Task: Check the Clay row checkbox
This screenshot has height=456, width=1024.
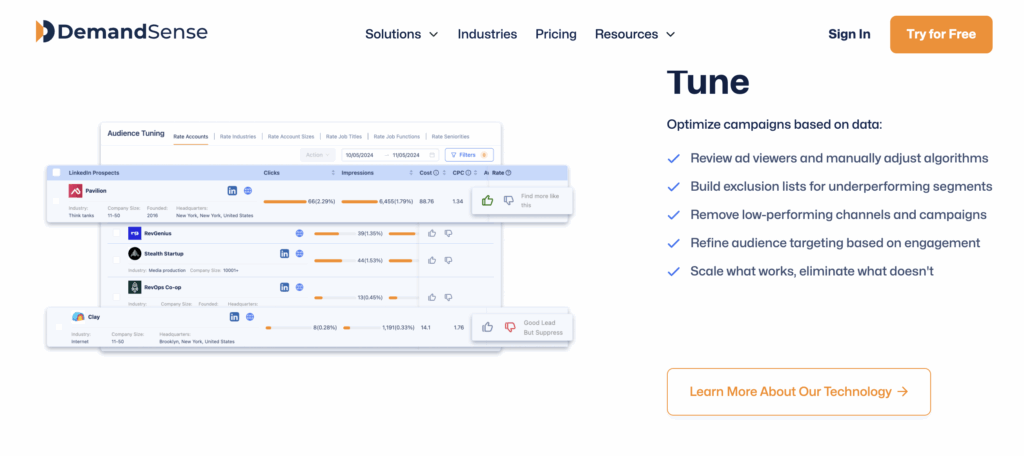Action: pos(59,327)
